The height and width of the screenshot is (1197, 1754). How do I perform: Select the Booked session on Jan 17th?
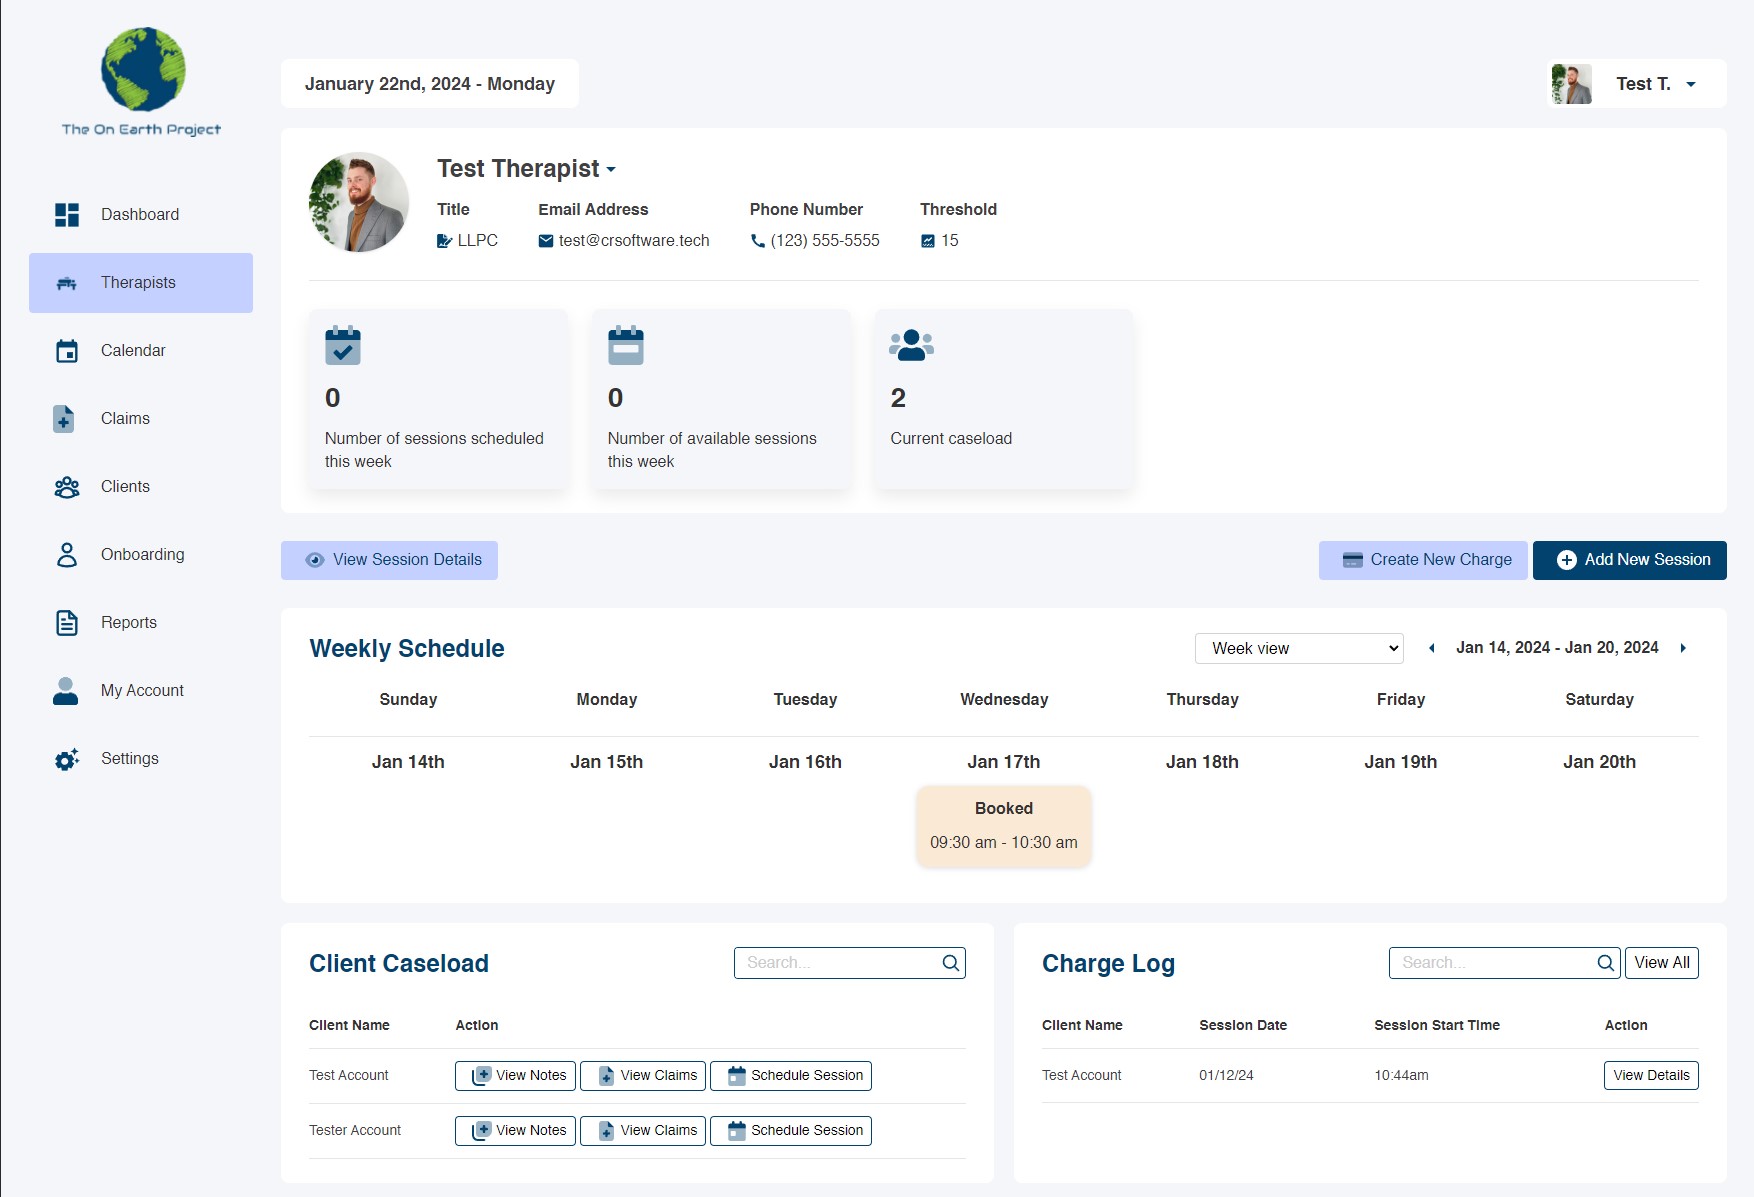pyautogui.click(x=1003, y=825)
